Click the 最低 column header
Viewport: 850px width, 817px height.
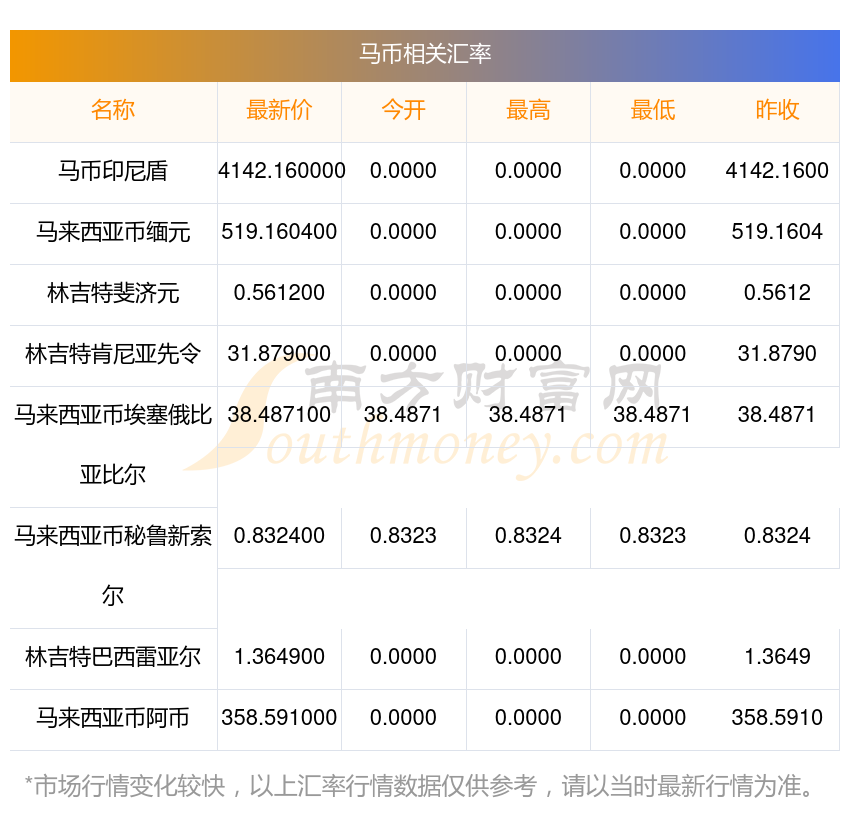coord(653,111)
